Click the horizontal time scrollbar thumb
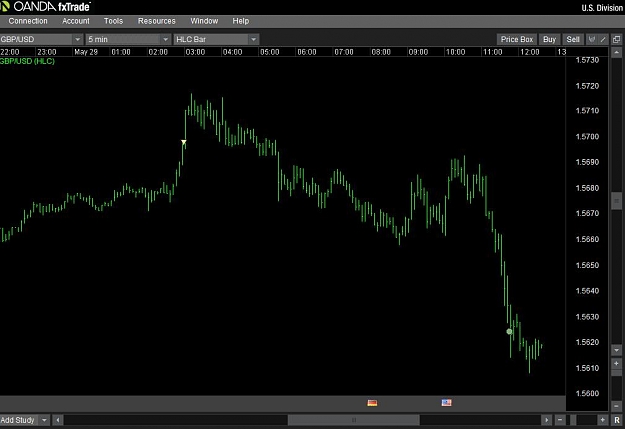Image resolution: width=625 pixels, height=429 pixels. pos(354,420)
